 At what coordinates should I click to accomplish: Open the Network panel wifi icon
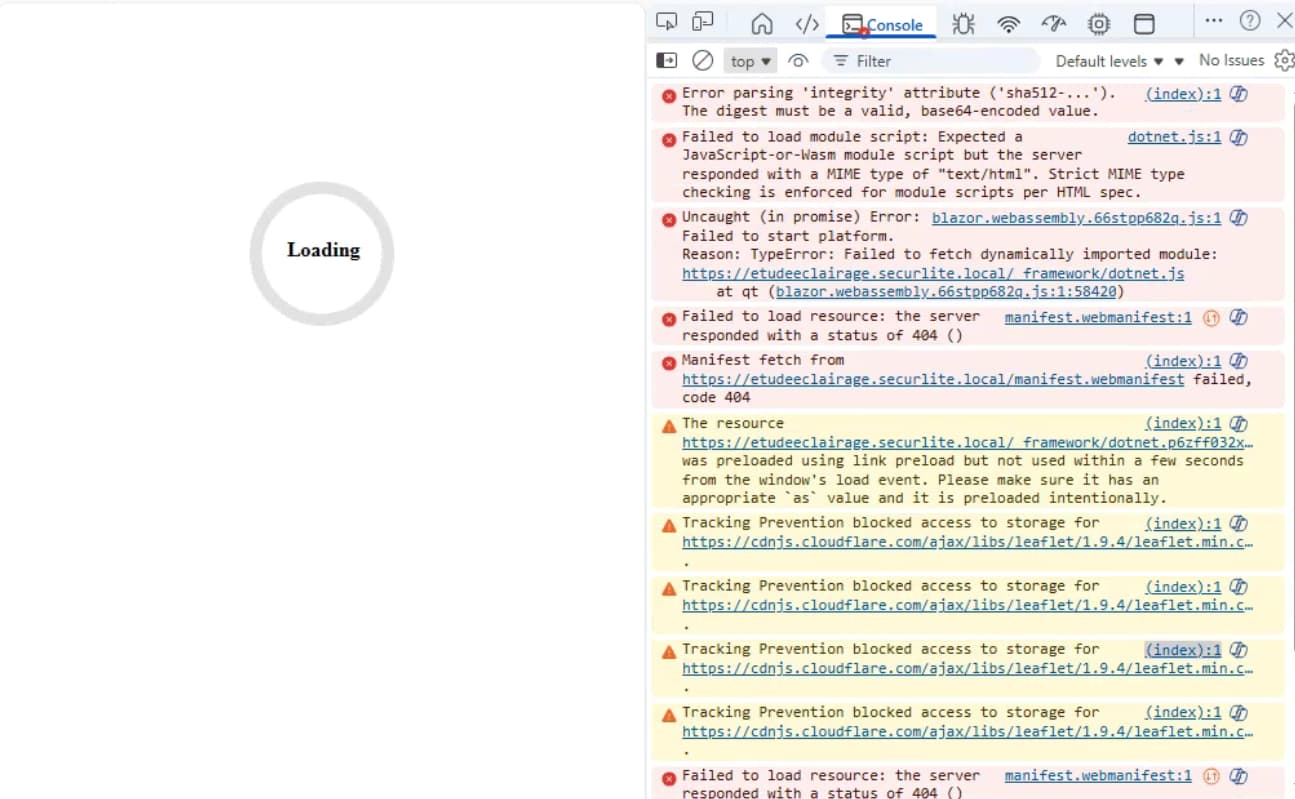(1009, 24)
